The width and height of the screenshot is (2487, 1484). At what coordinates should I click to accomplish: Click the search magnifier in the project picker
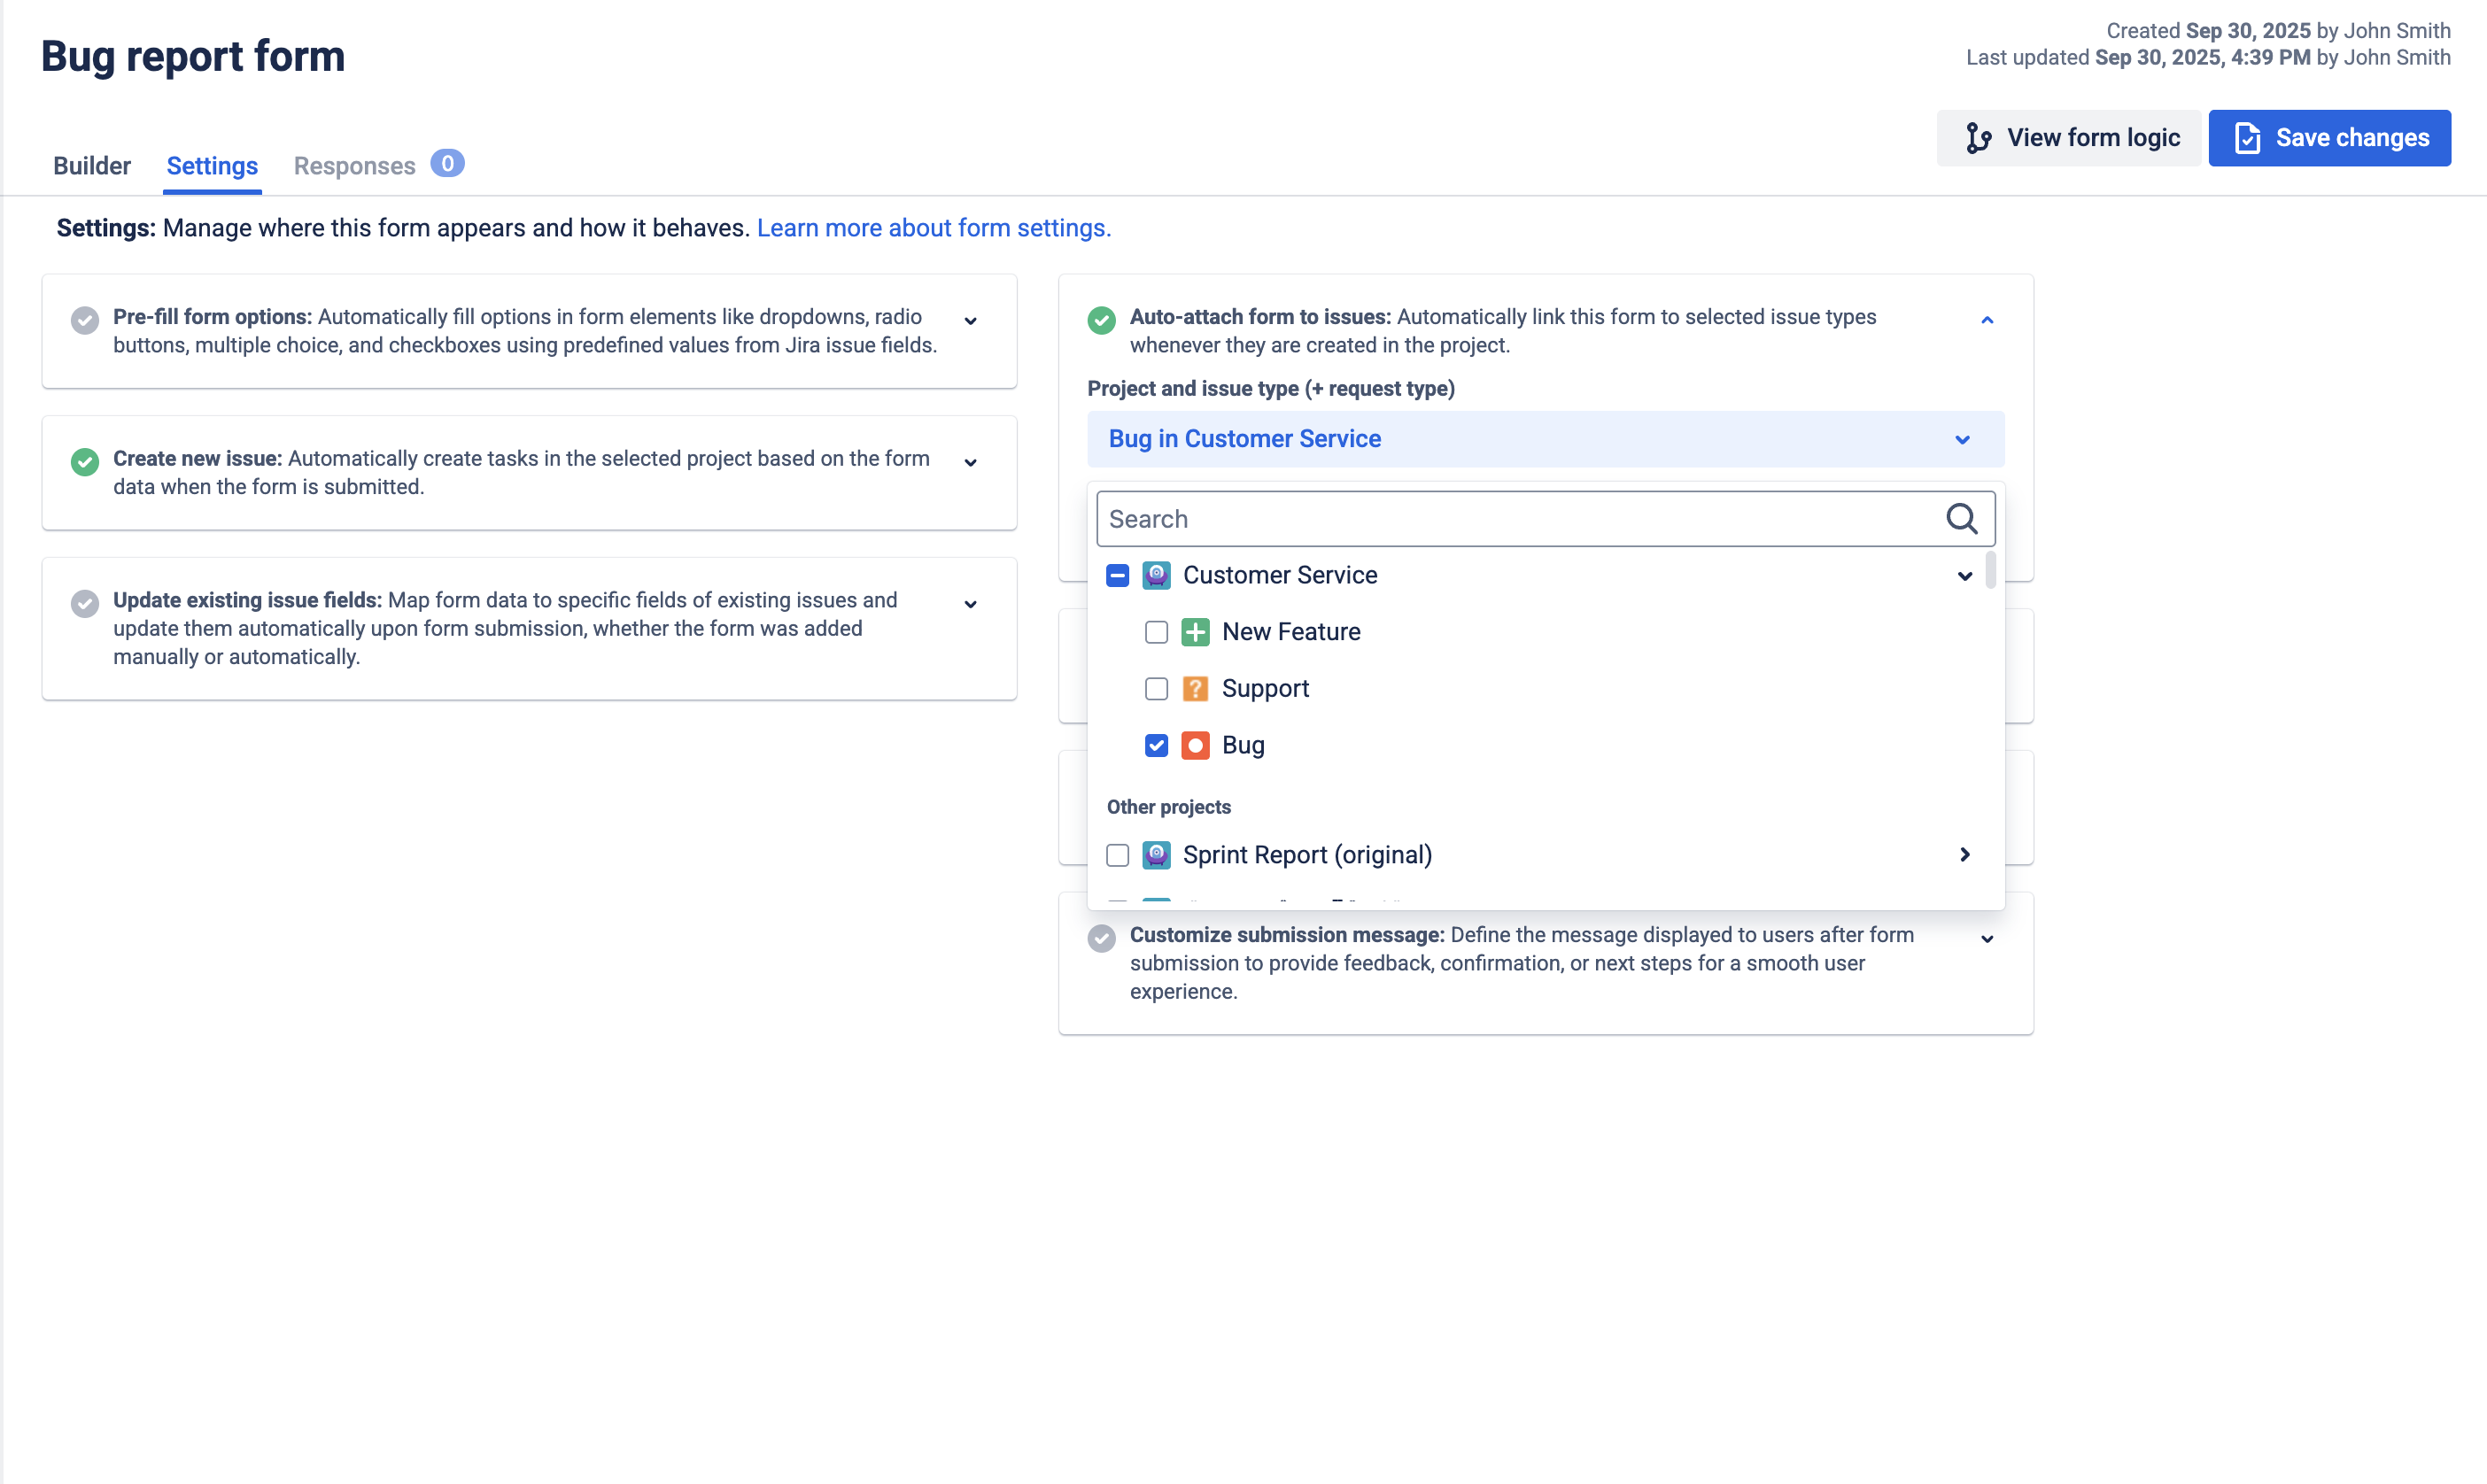(1961, 518)
